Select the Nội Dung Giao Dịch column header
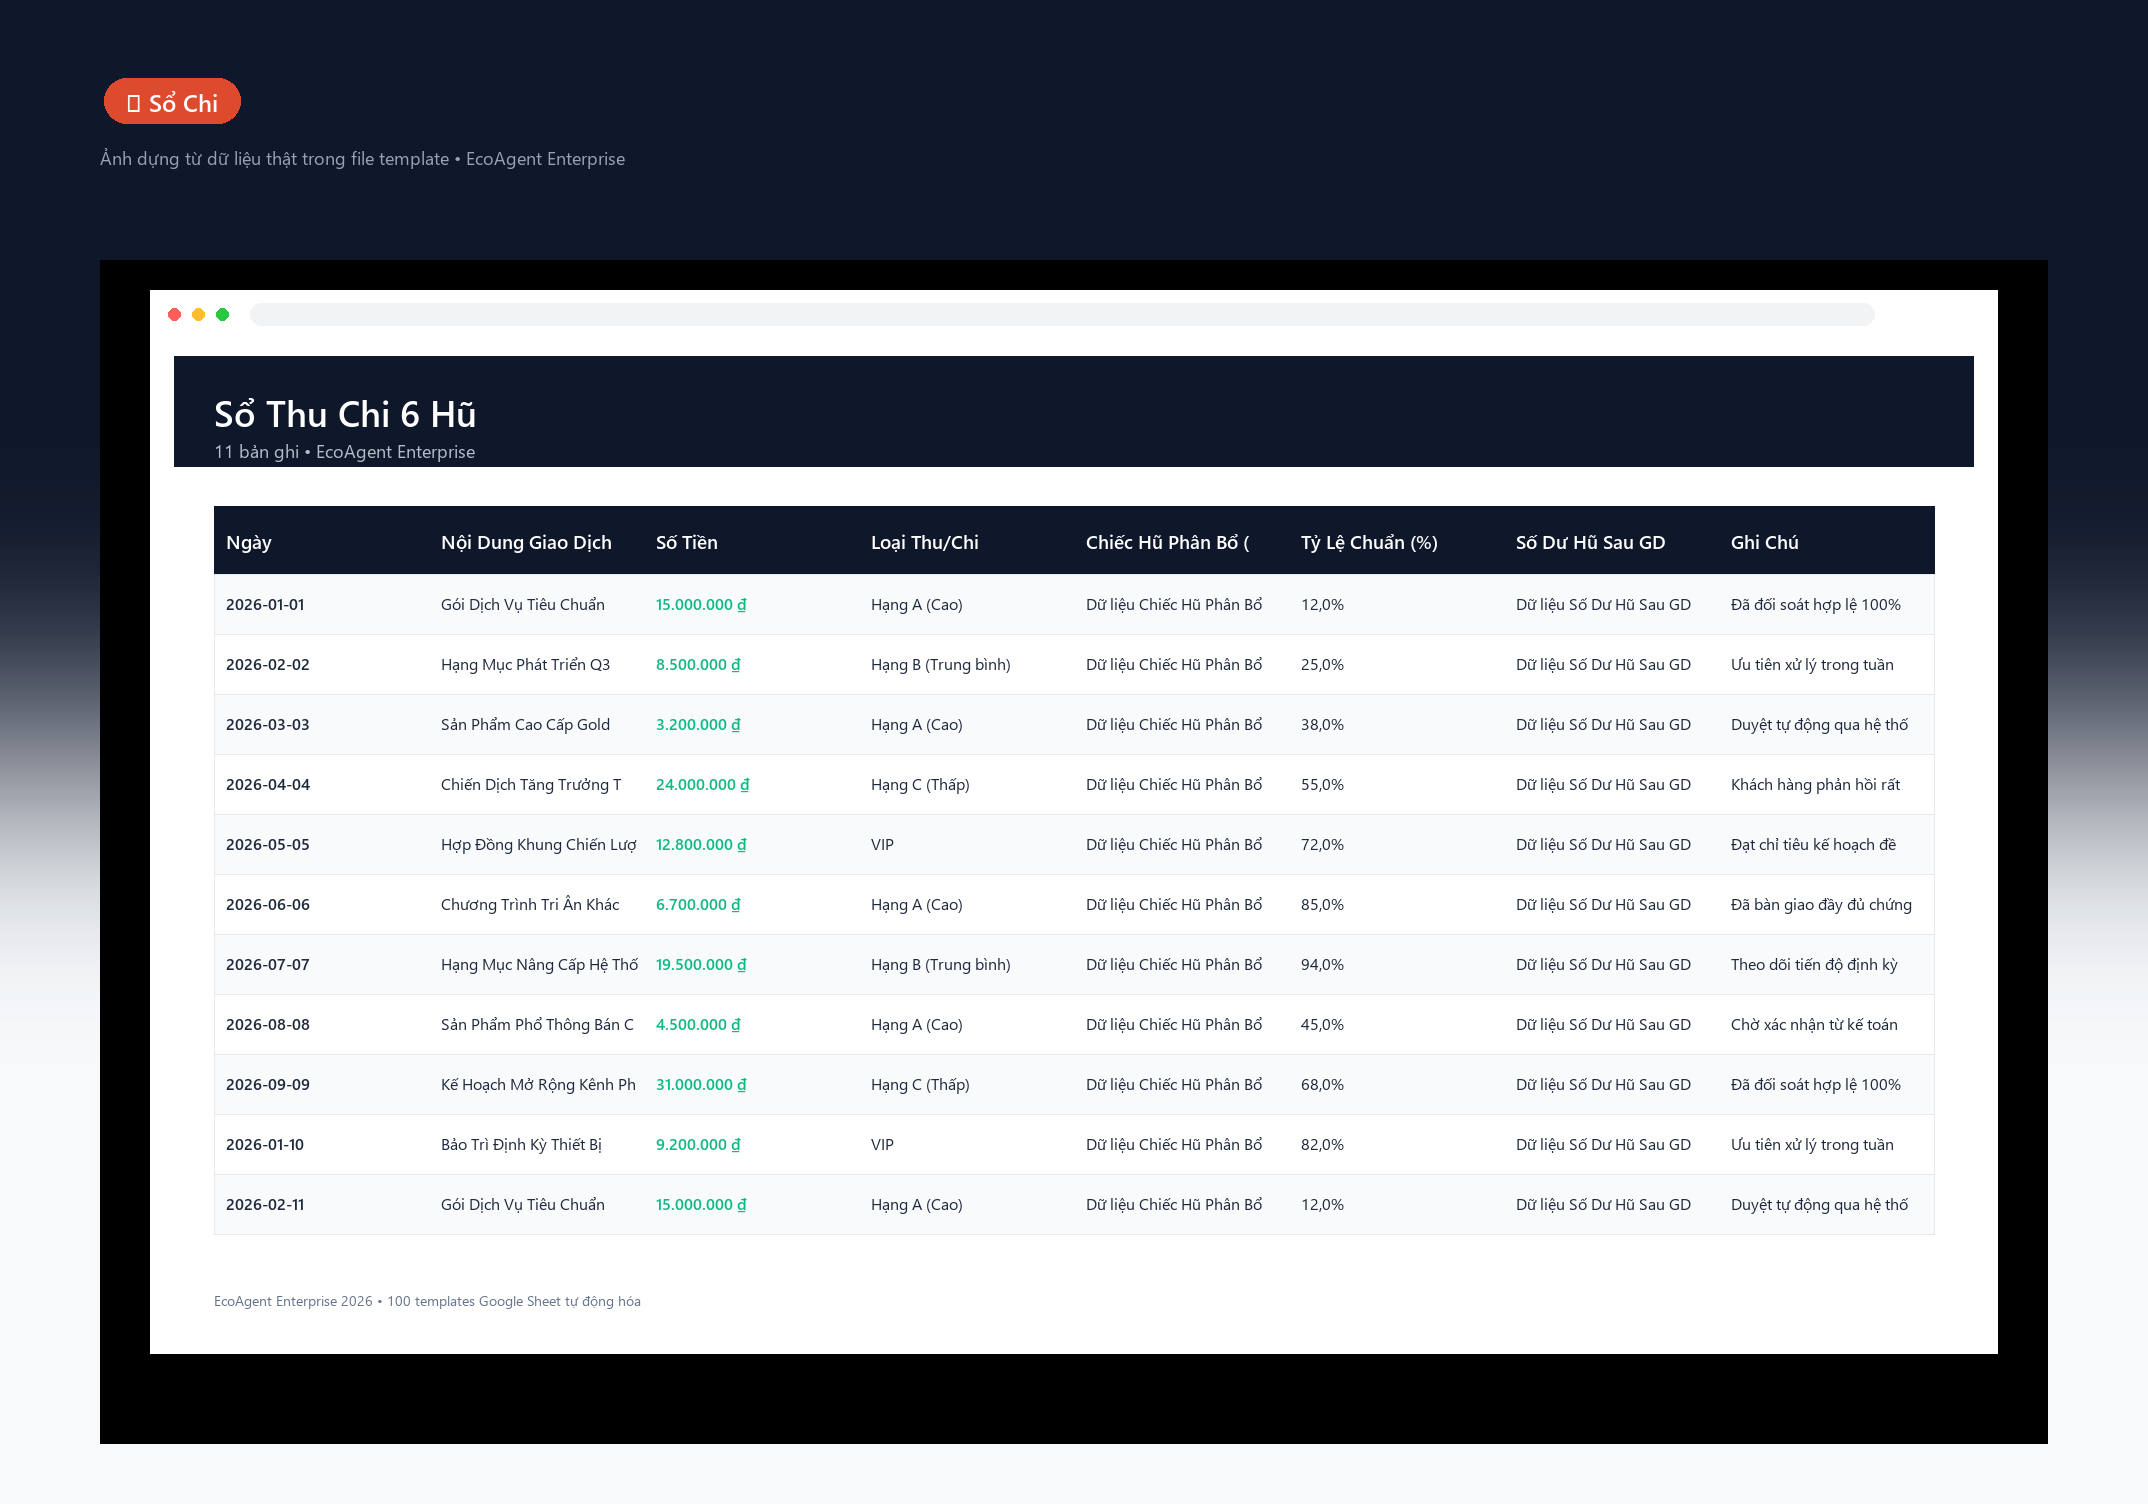This screenshot has width=2148, height=1504. [x=526, y=543]
